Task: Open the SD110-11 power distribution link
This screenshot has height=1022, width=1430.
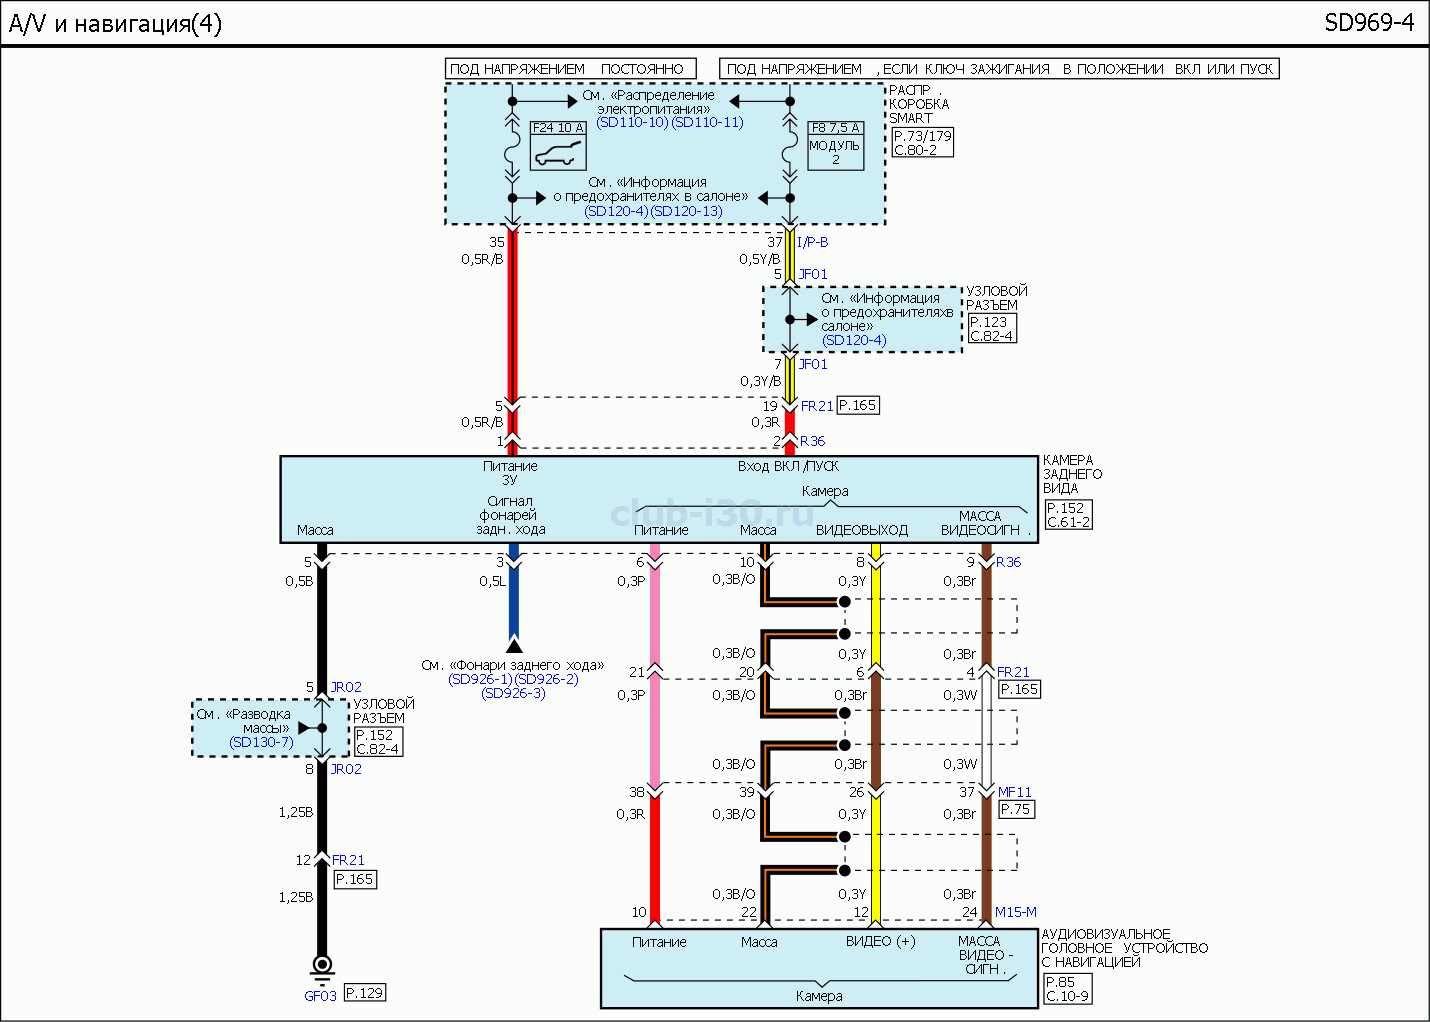Action: click(x=708, y=122)
